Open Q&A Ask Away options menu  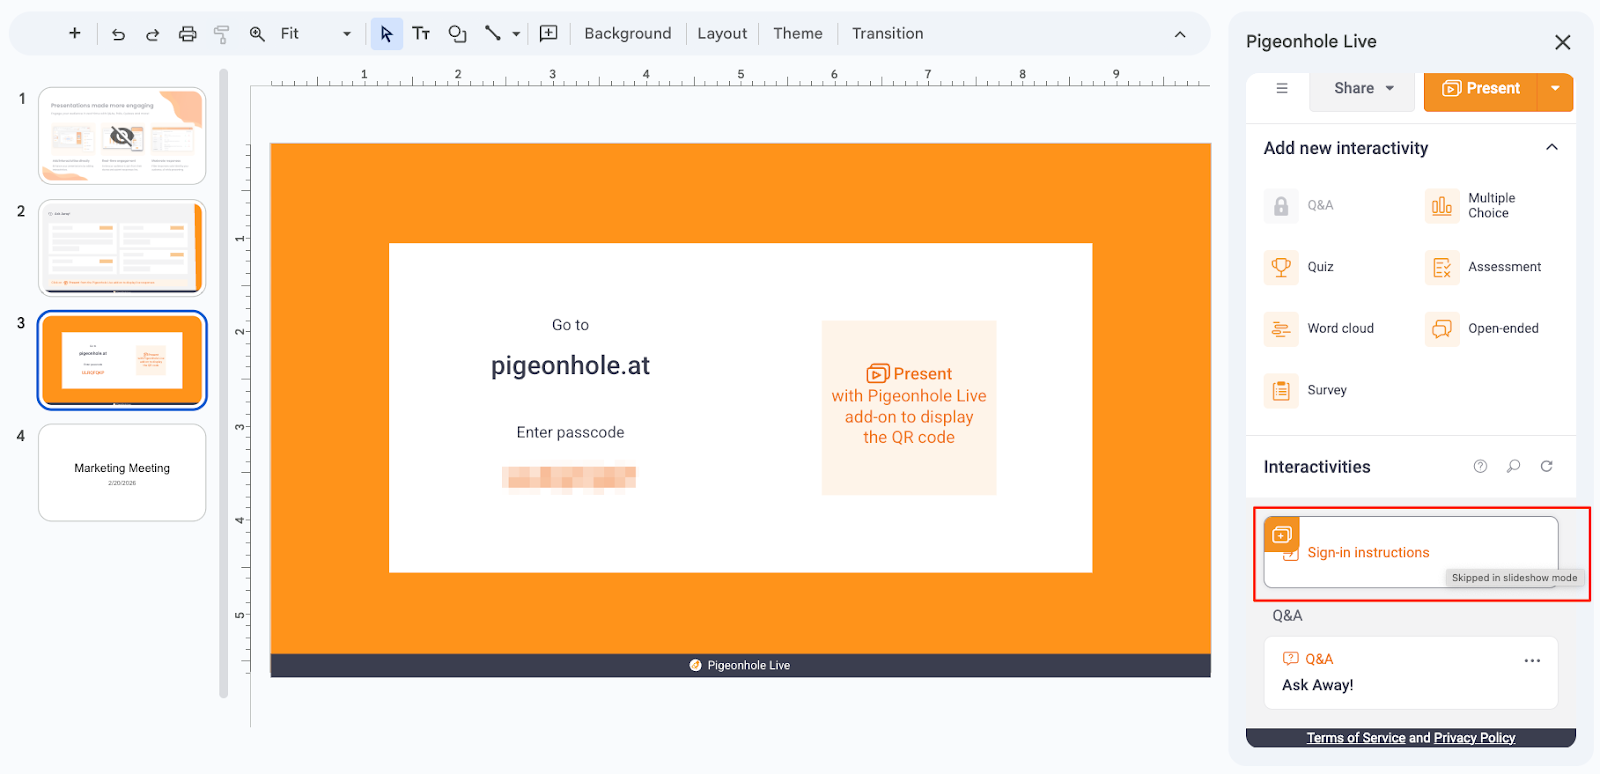point(1531,661)
